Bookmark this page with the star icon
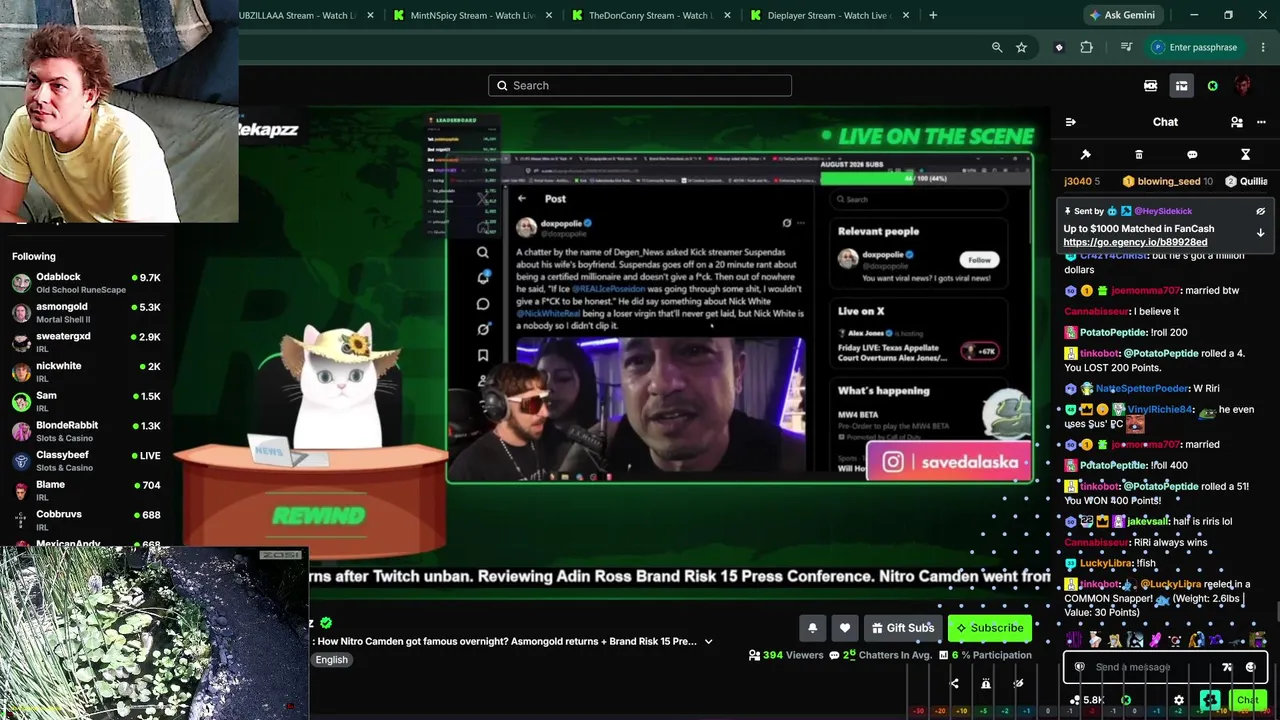The width and height of the screenshot is (1280, 720). click(x=1021, y=47)
